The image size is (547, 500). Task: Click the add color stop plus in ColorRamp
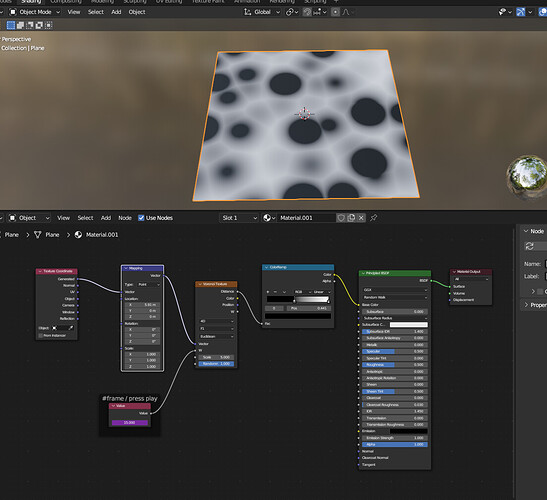pos(268,292)
